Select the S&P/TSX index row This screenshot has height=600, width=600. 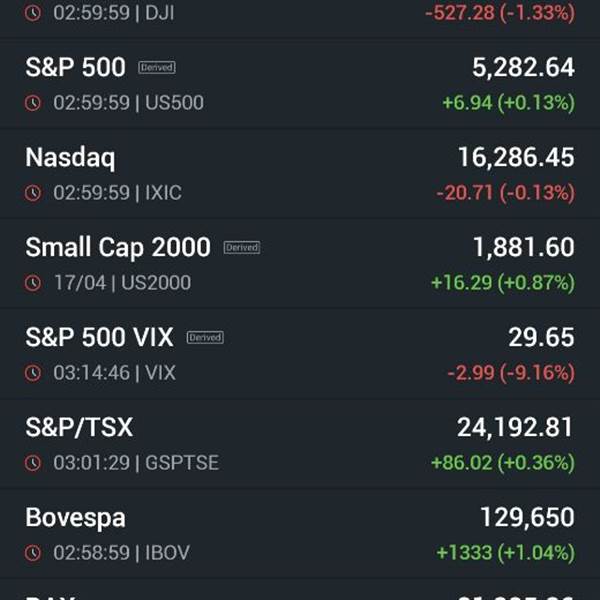(300, 444)
